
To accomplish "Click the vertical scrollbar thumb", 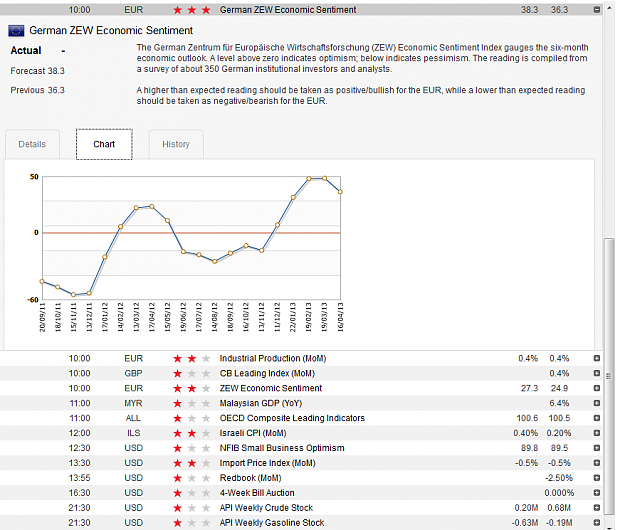I will [x=609, y=376].
